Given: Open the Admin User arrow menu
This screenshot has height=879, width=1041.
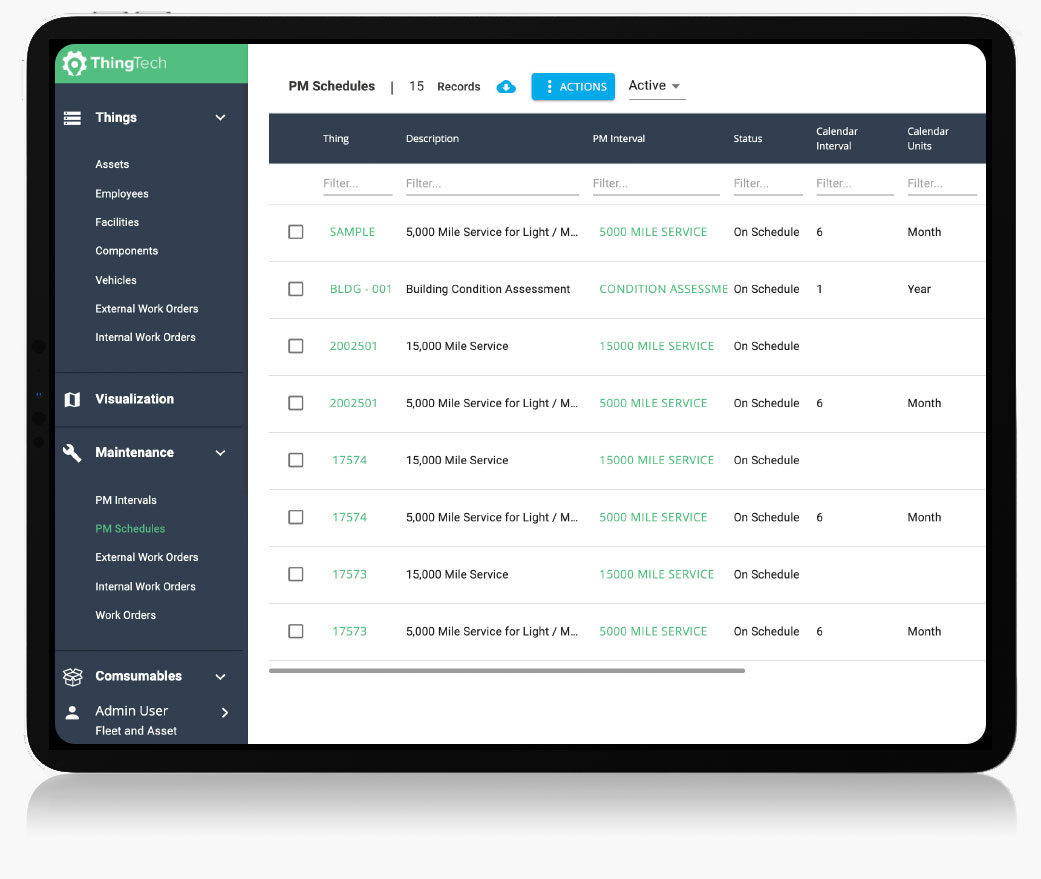Looking at the screenshot, I should pos(225,712).
